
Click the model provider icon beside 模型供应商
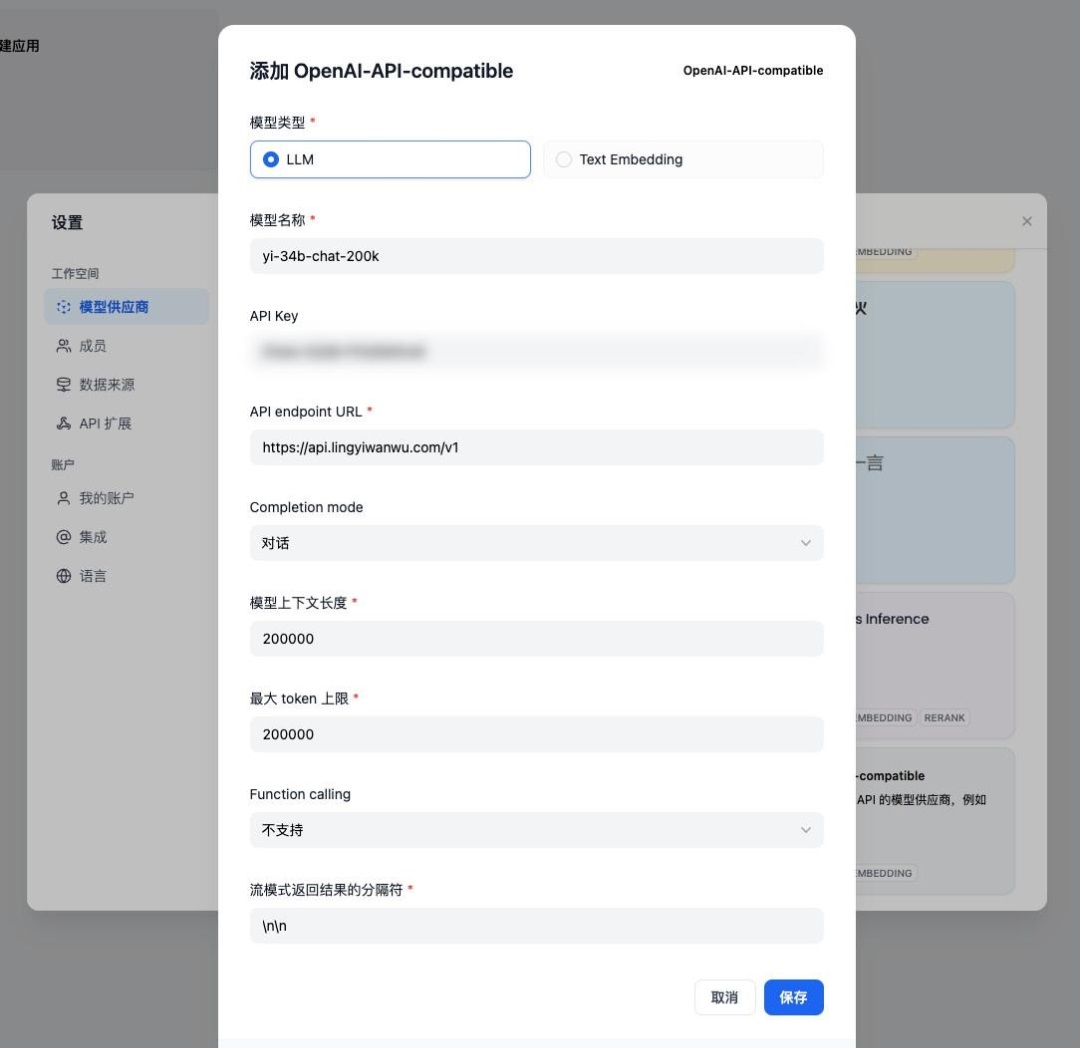point(63,307)
